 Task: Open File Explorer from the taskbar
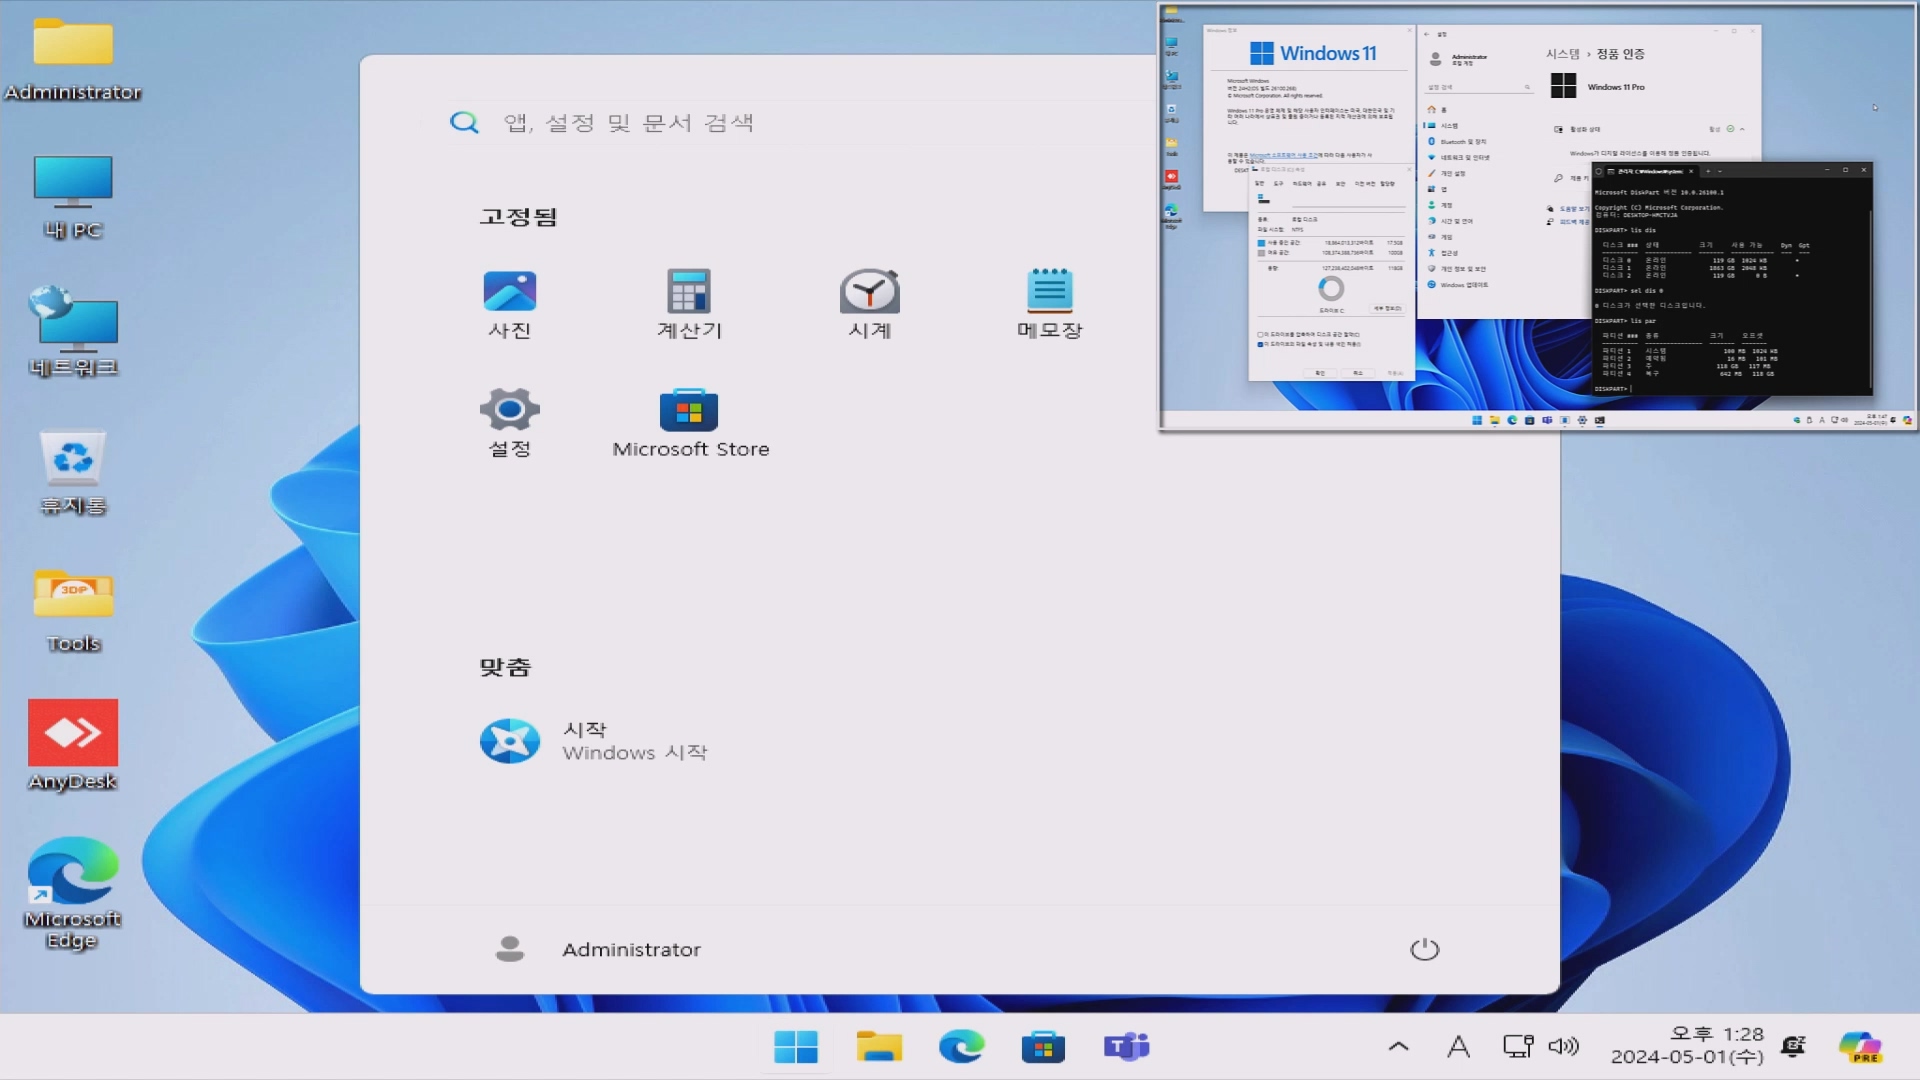pyautogui.click(x=879, y=1047)
